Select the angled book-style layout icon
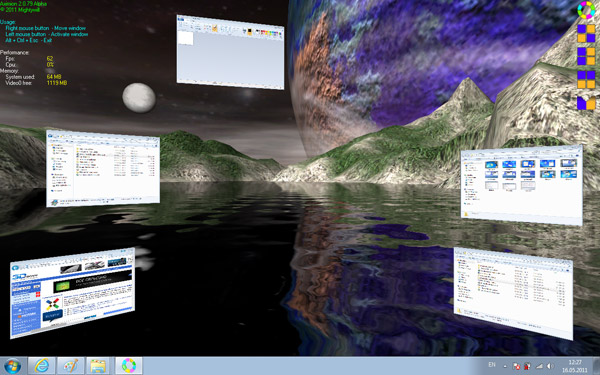The image size is (600, 375). [586, 103]
